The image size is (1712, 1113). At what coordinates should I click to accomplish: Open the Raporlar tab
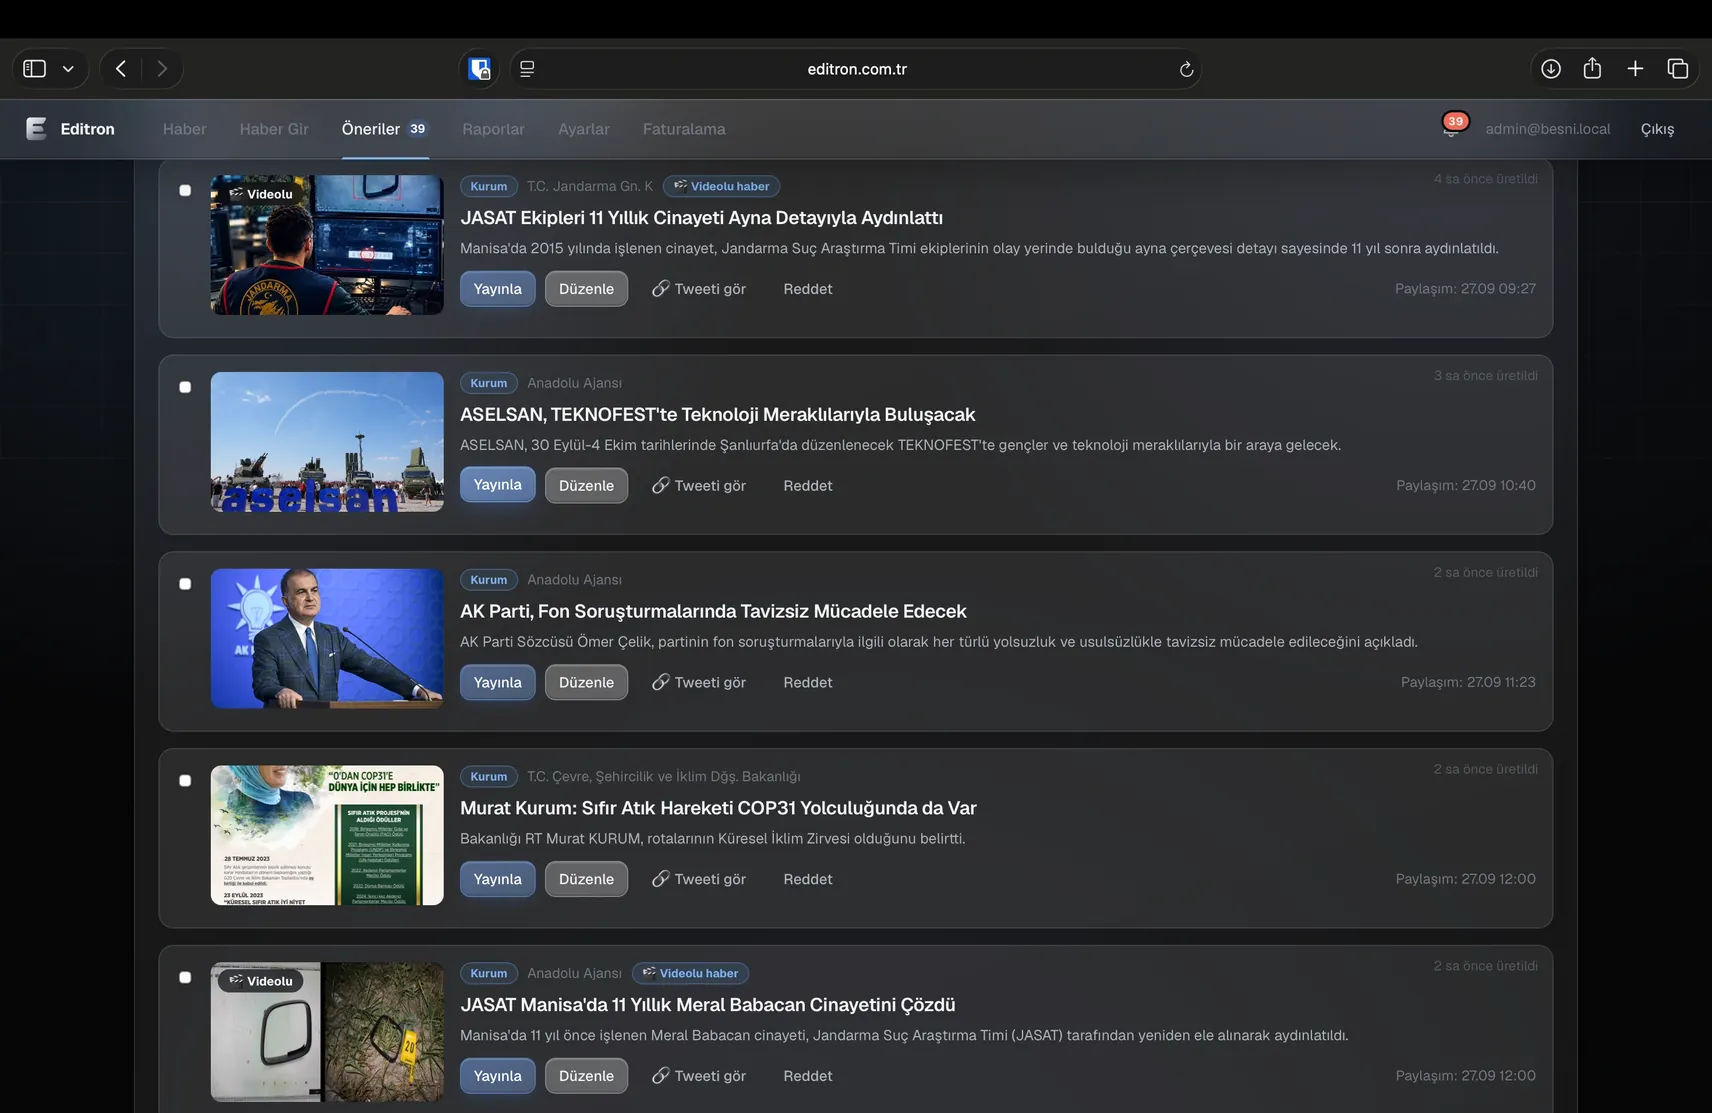click(493, 129)
